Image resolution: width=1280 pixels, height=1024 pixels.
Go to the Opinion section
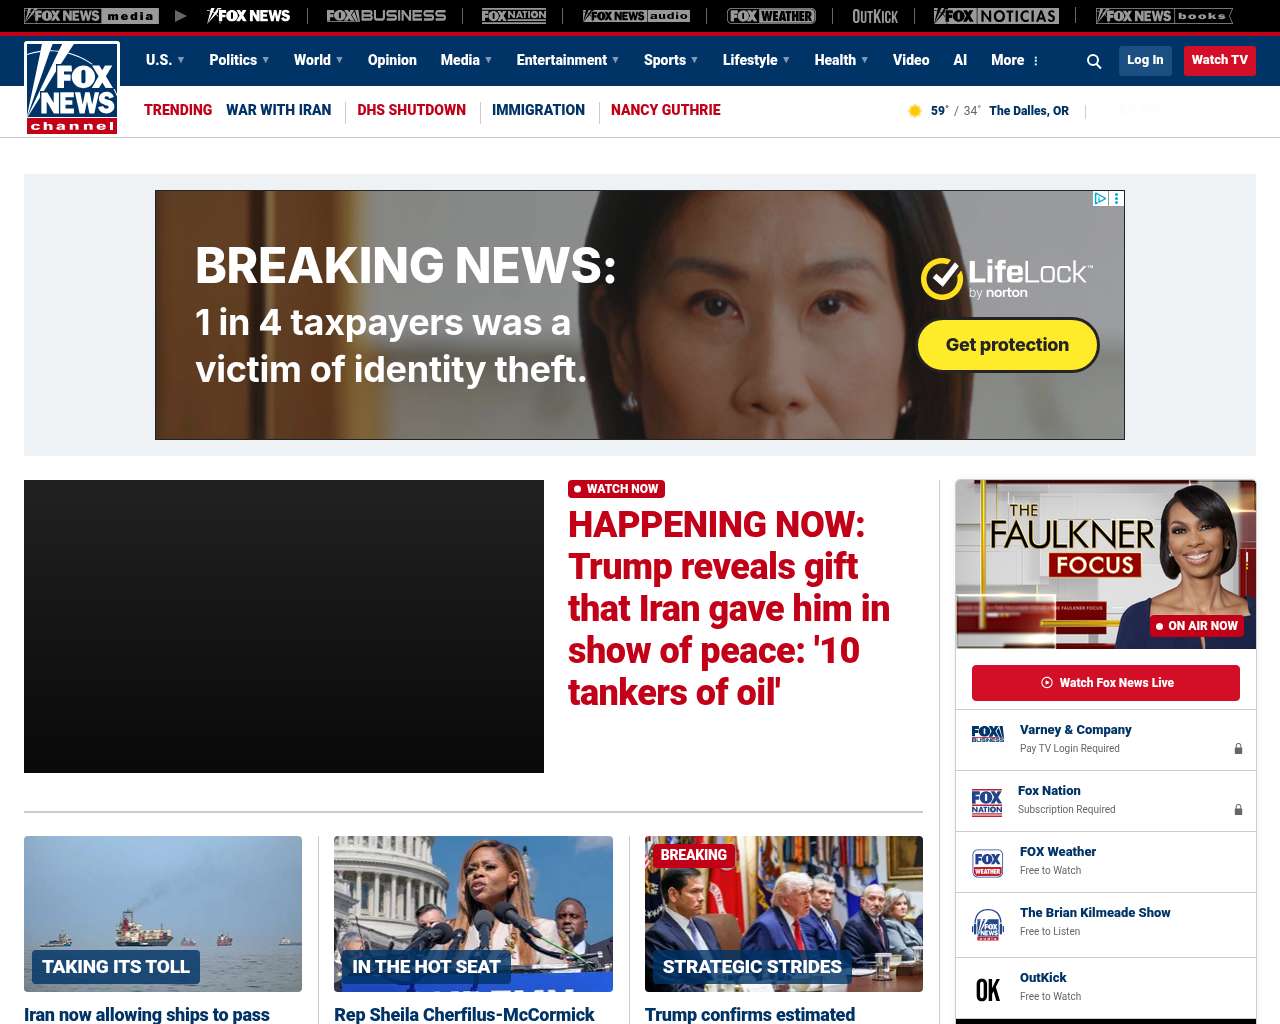(x=392, y=60)
